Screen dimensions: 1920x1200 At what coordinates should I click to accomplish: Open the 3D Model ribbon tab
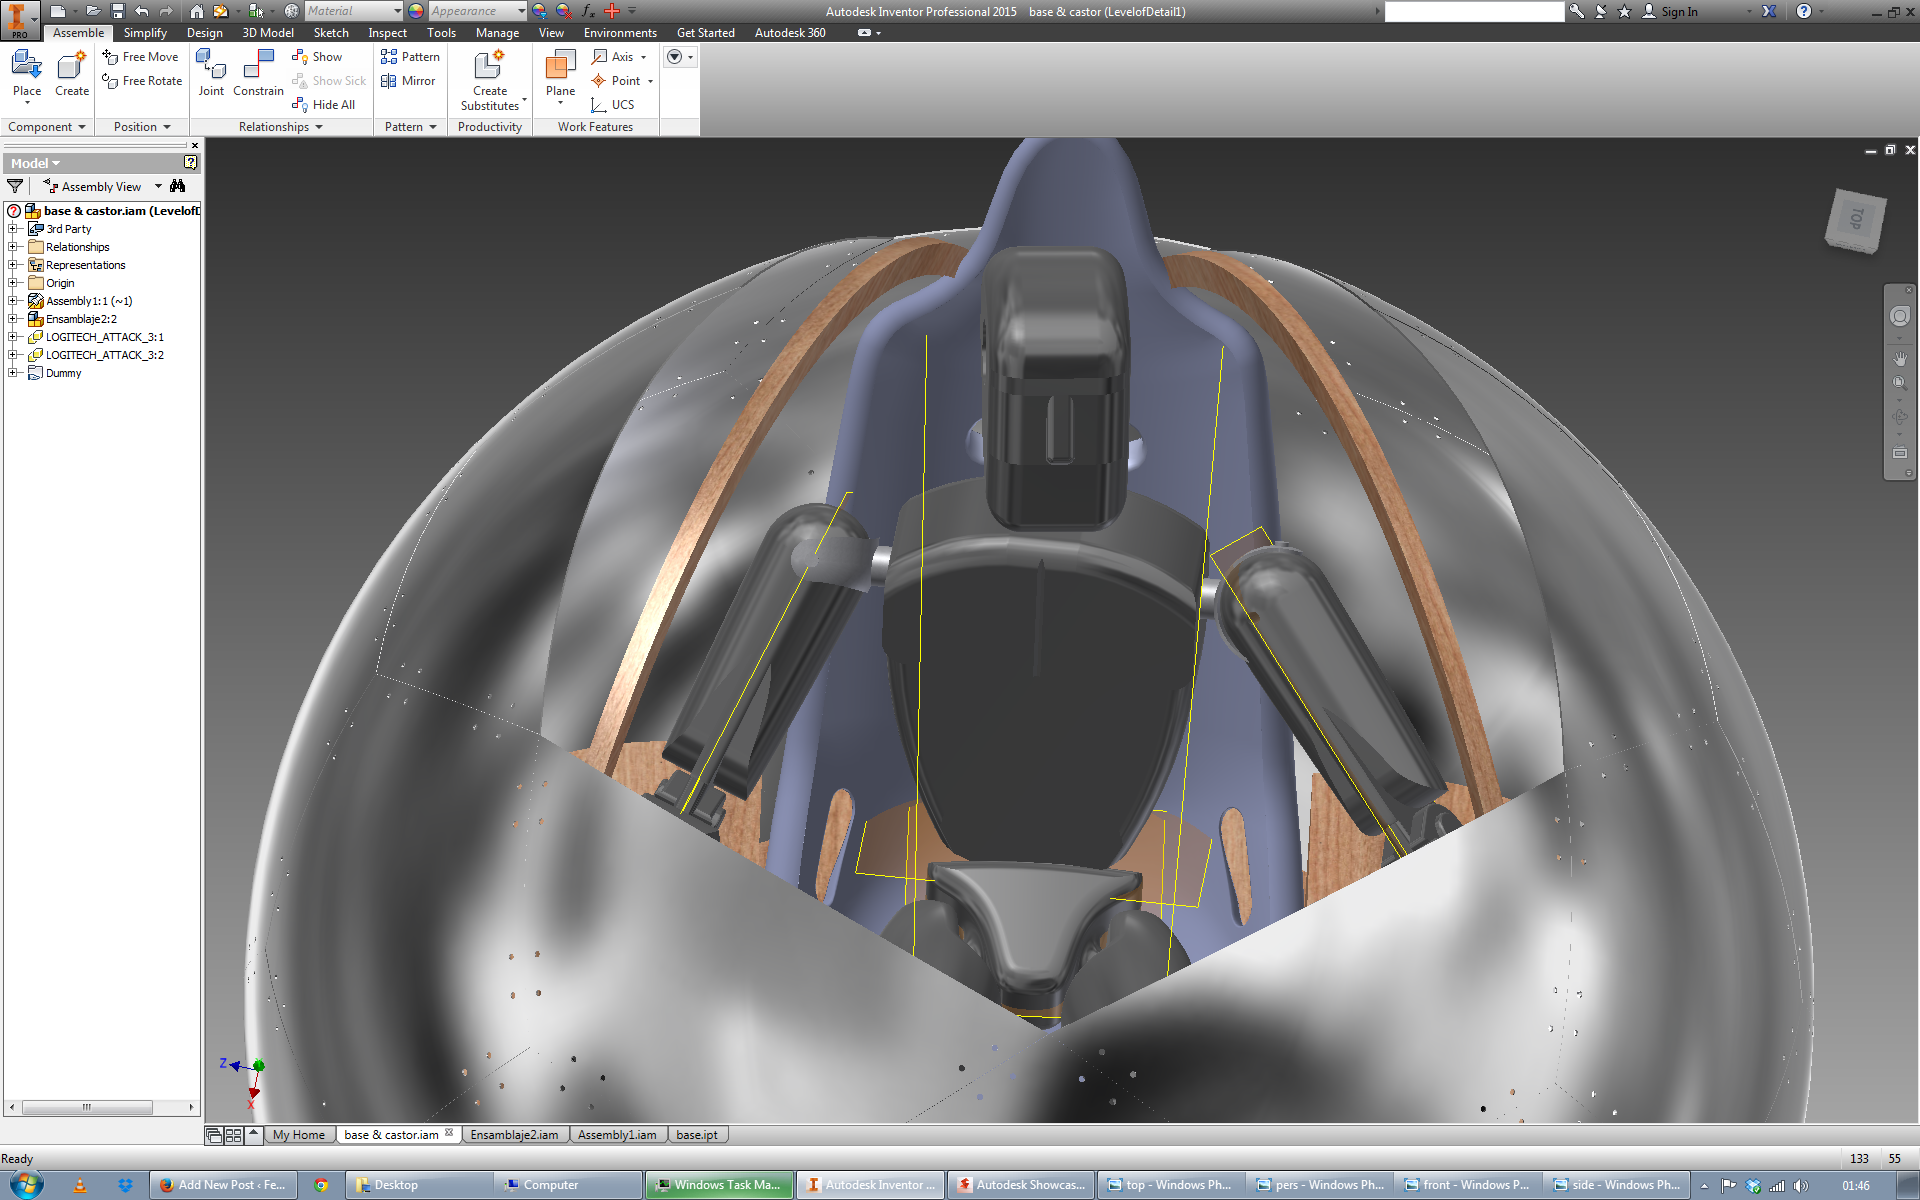coord(268,33)
